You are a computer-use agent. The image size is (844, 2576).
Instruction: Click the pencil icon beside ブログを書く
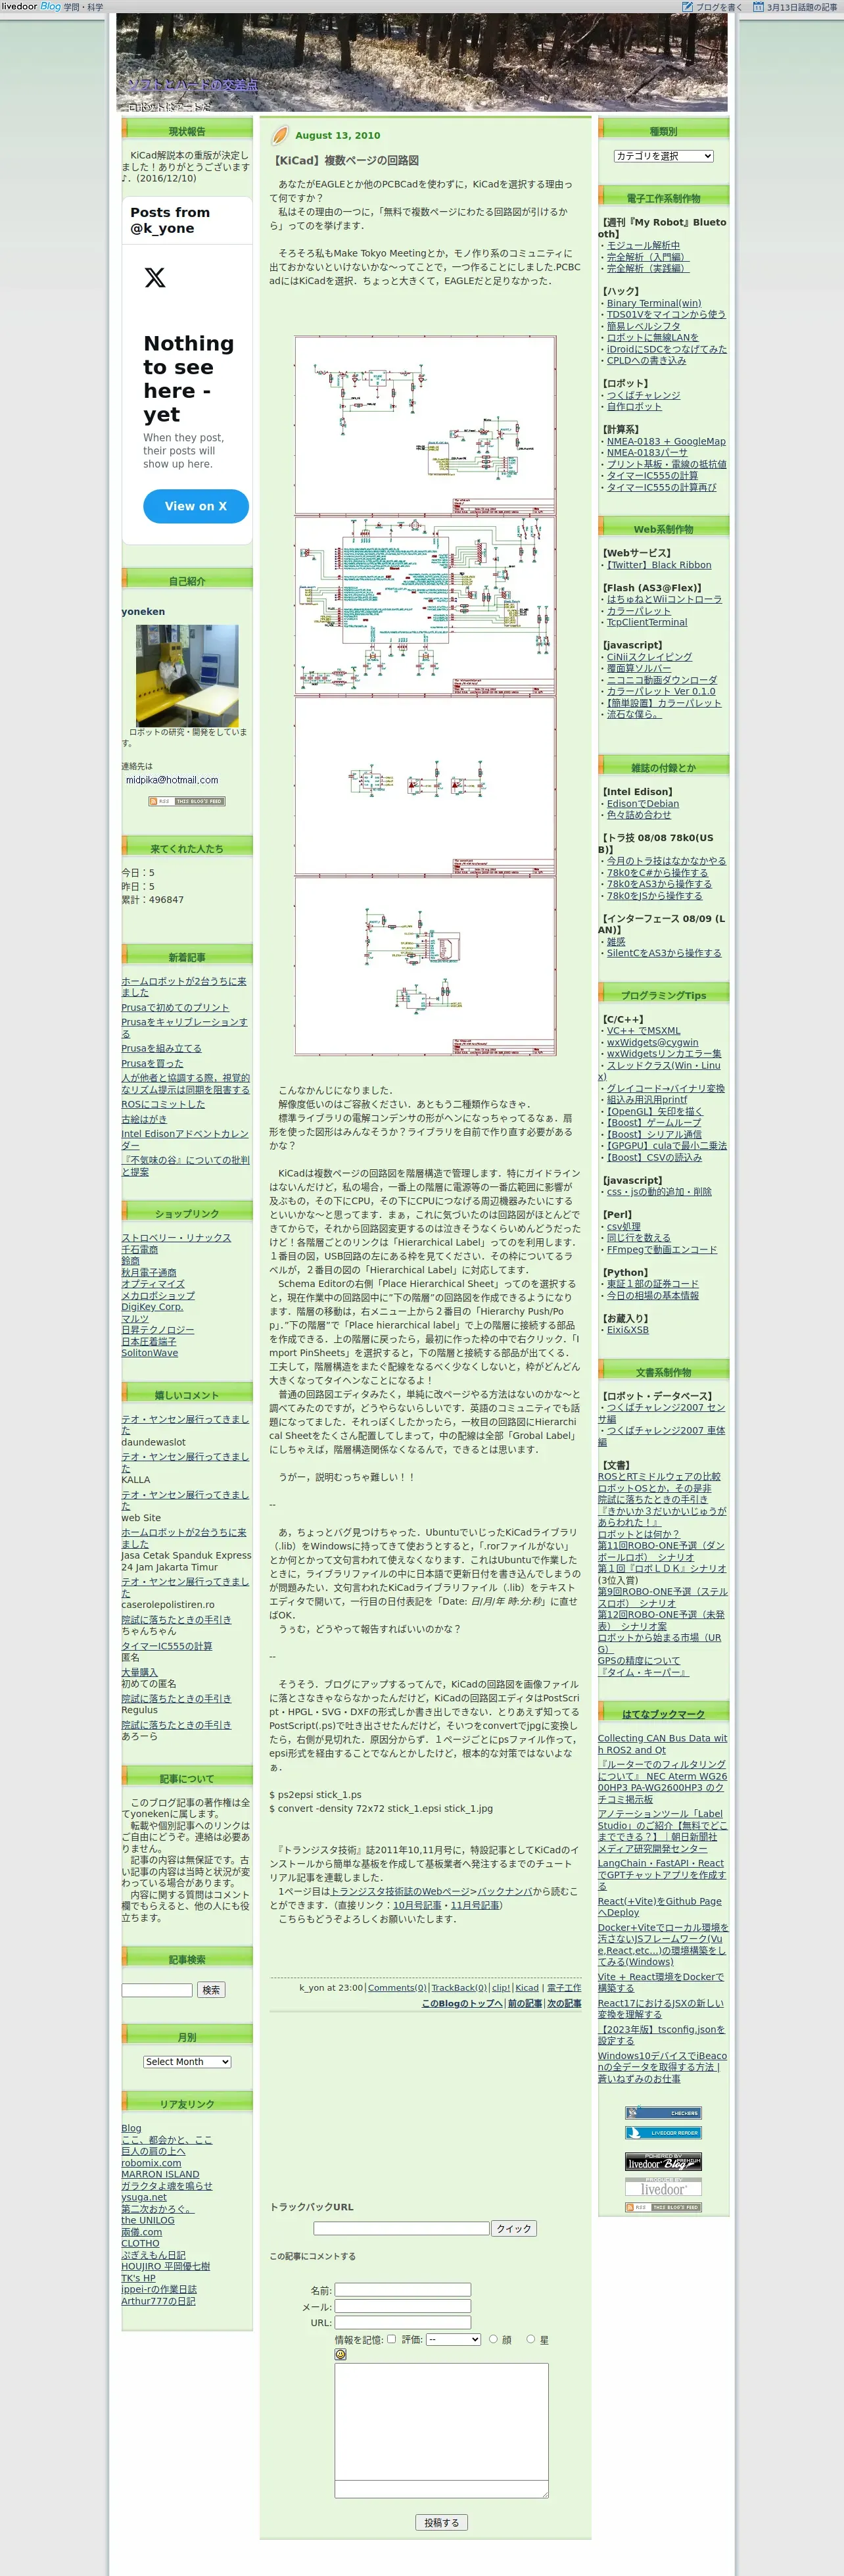point(687,7)
